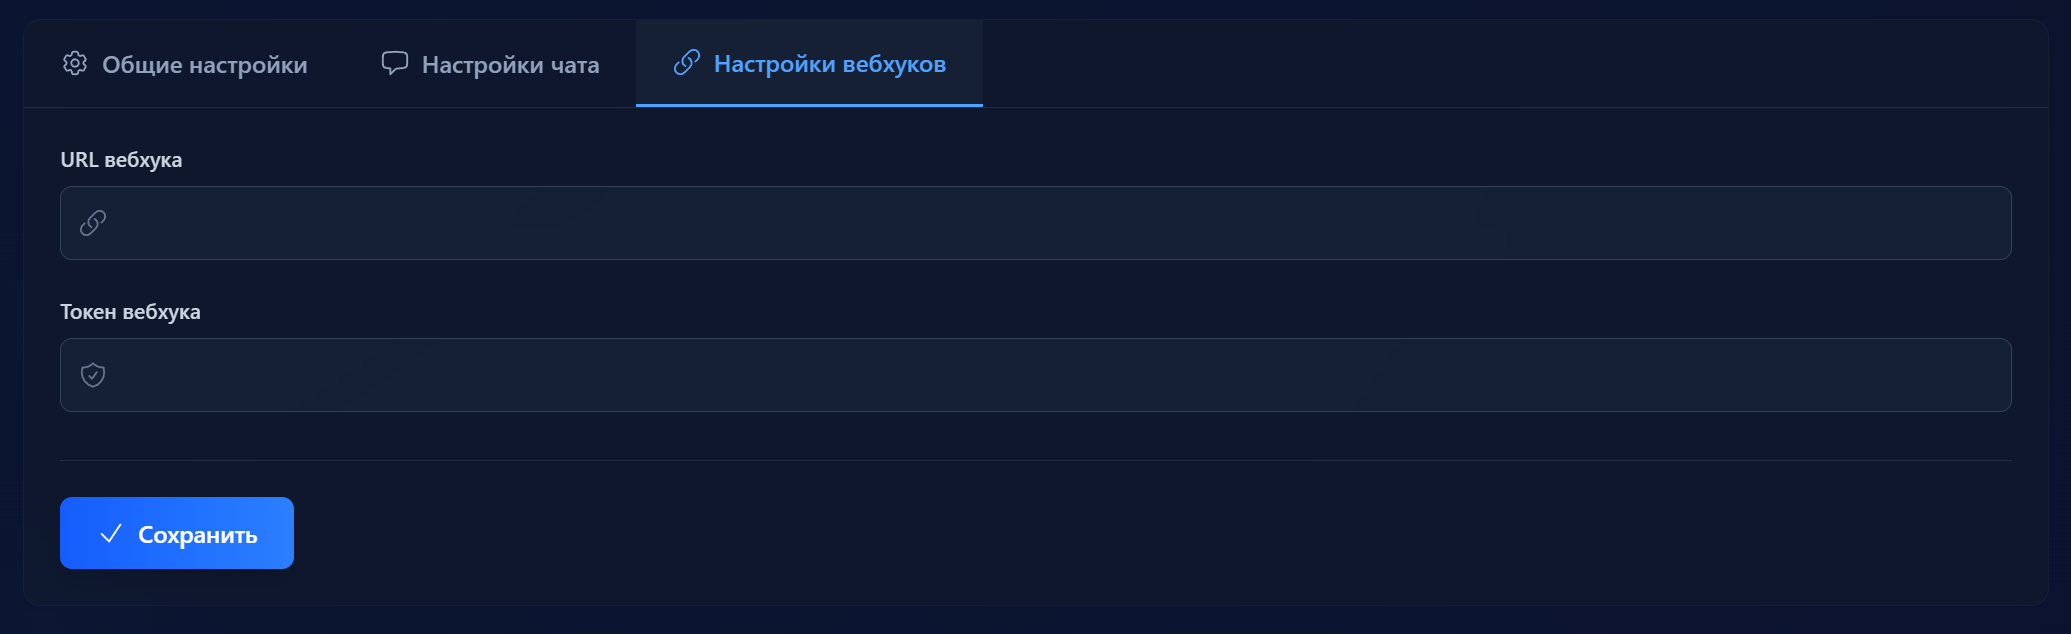This screenshot has height=634, width=2071.
Task: Click the shield icon inside Токен вебхука field
Action: coord(93,375)
